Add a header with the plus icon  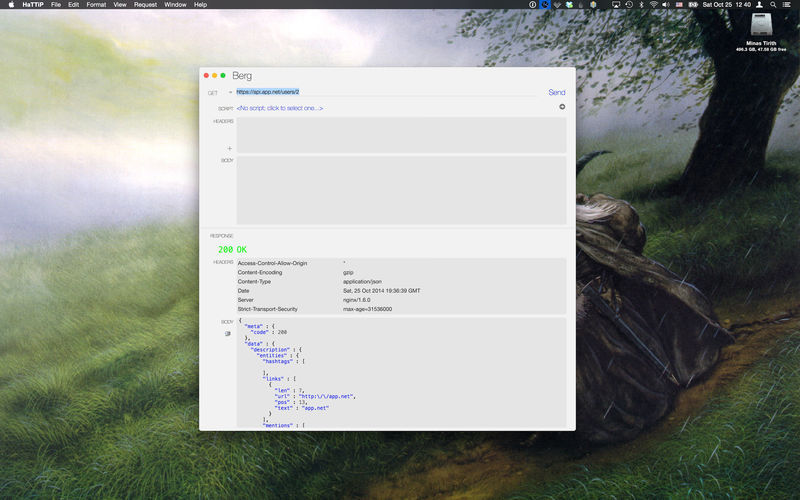pos(229,148)
